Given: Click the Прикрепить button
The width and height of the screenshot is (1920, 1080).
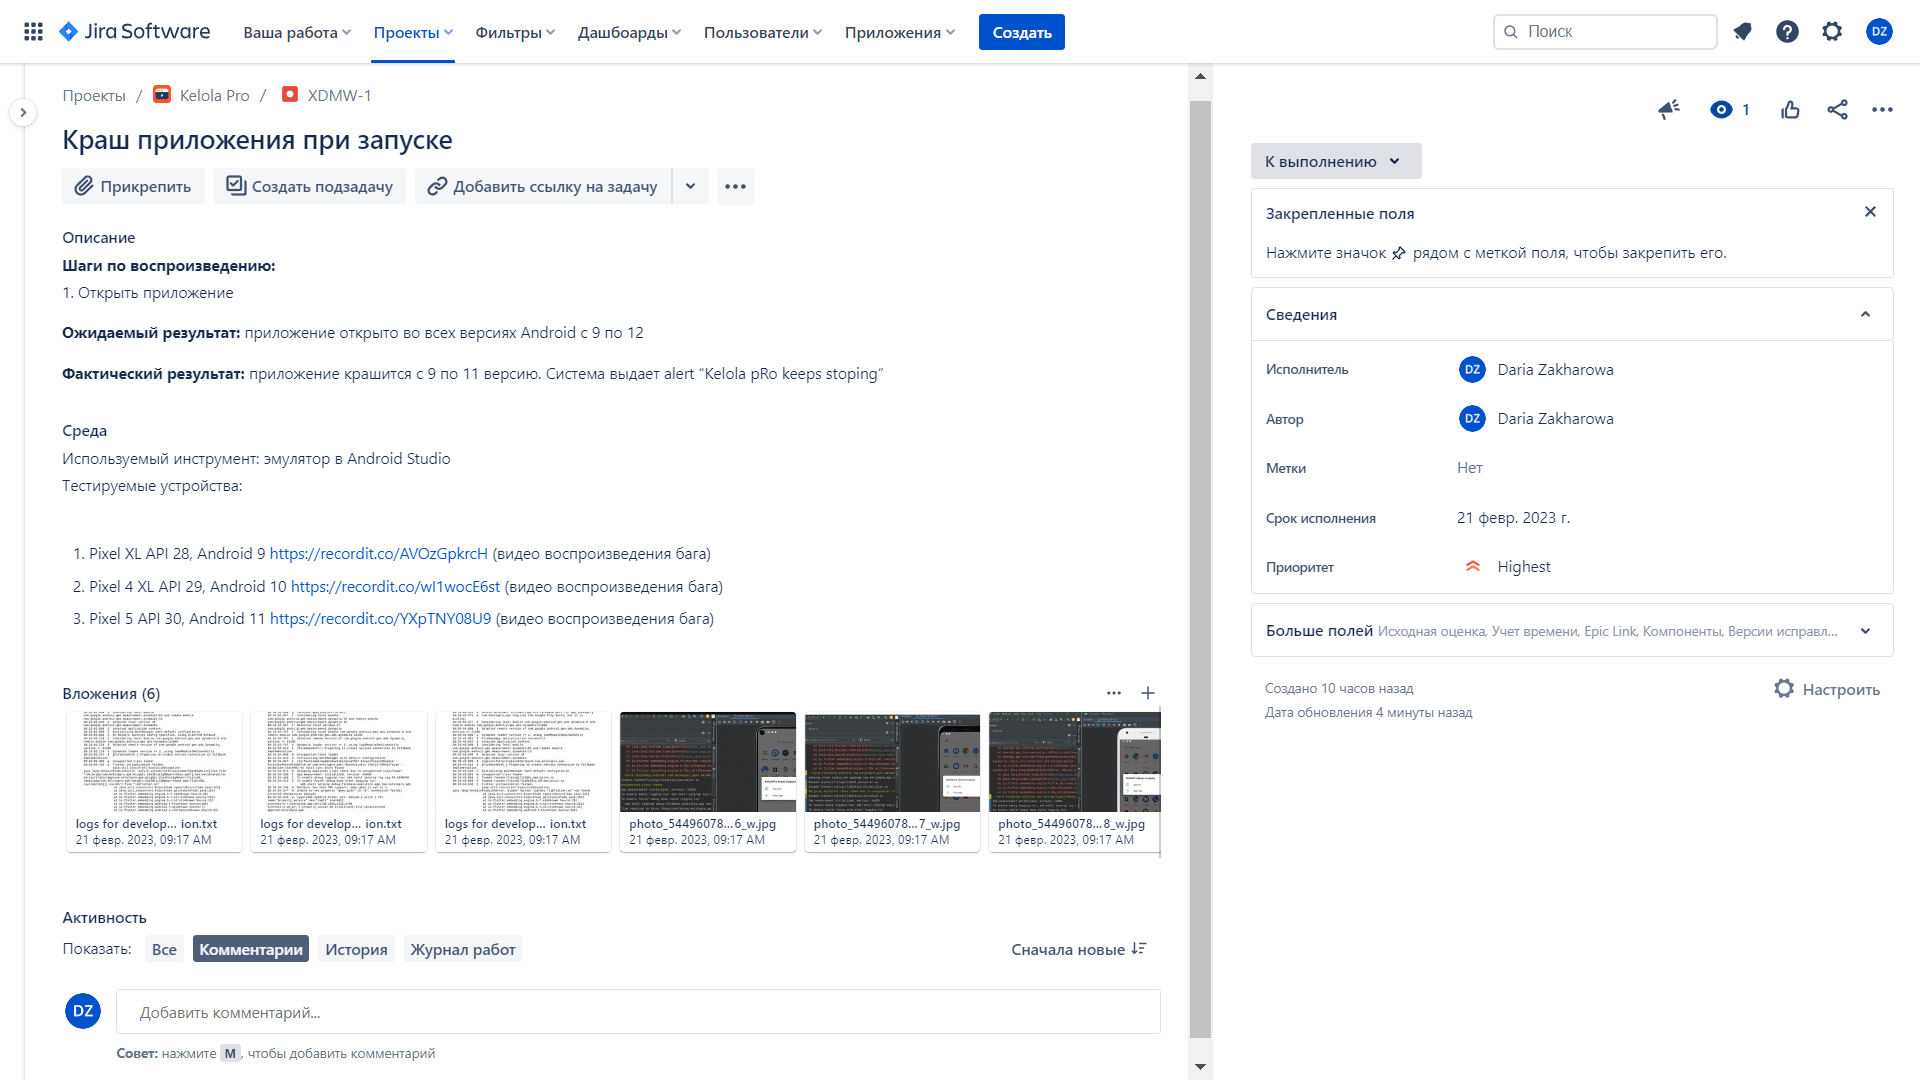Looking at the screenshot, I should pyautogui.click(x=133, y=187).
